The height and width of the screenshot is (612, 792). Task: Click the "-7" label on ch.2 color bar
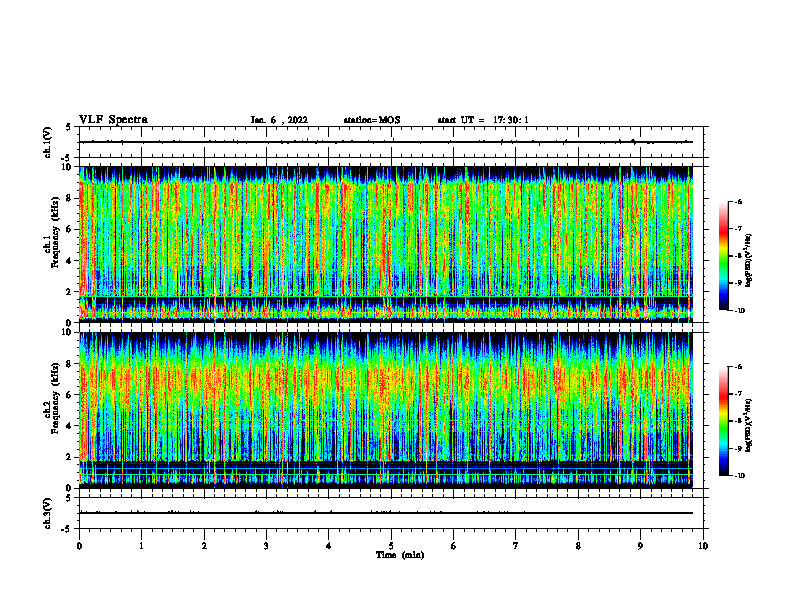737,394
